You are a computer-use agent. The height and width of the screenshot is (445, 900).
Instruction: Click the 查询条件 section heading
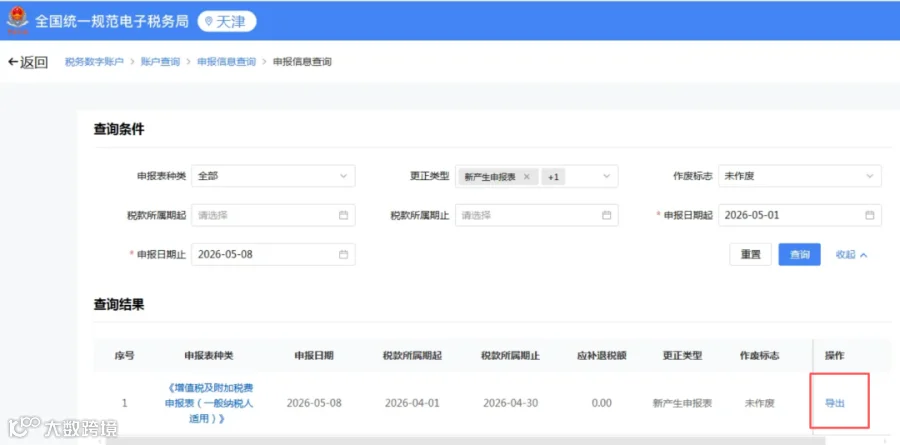pos(119,130)
